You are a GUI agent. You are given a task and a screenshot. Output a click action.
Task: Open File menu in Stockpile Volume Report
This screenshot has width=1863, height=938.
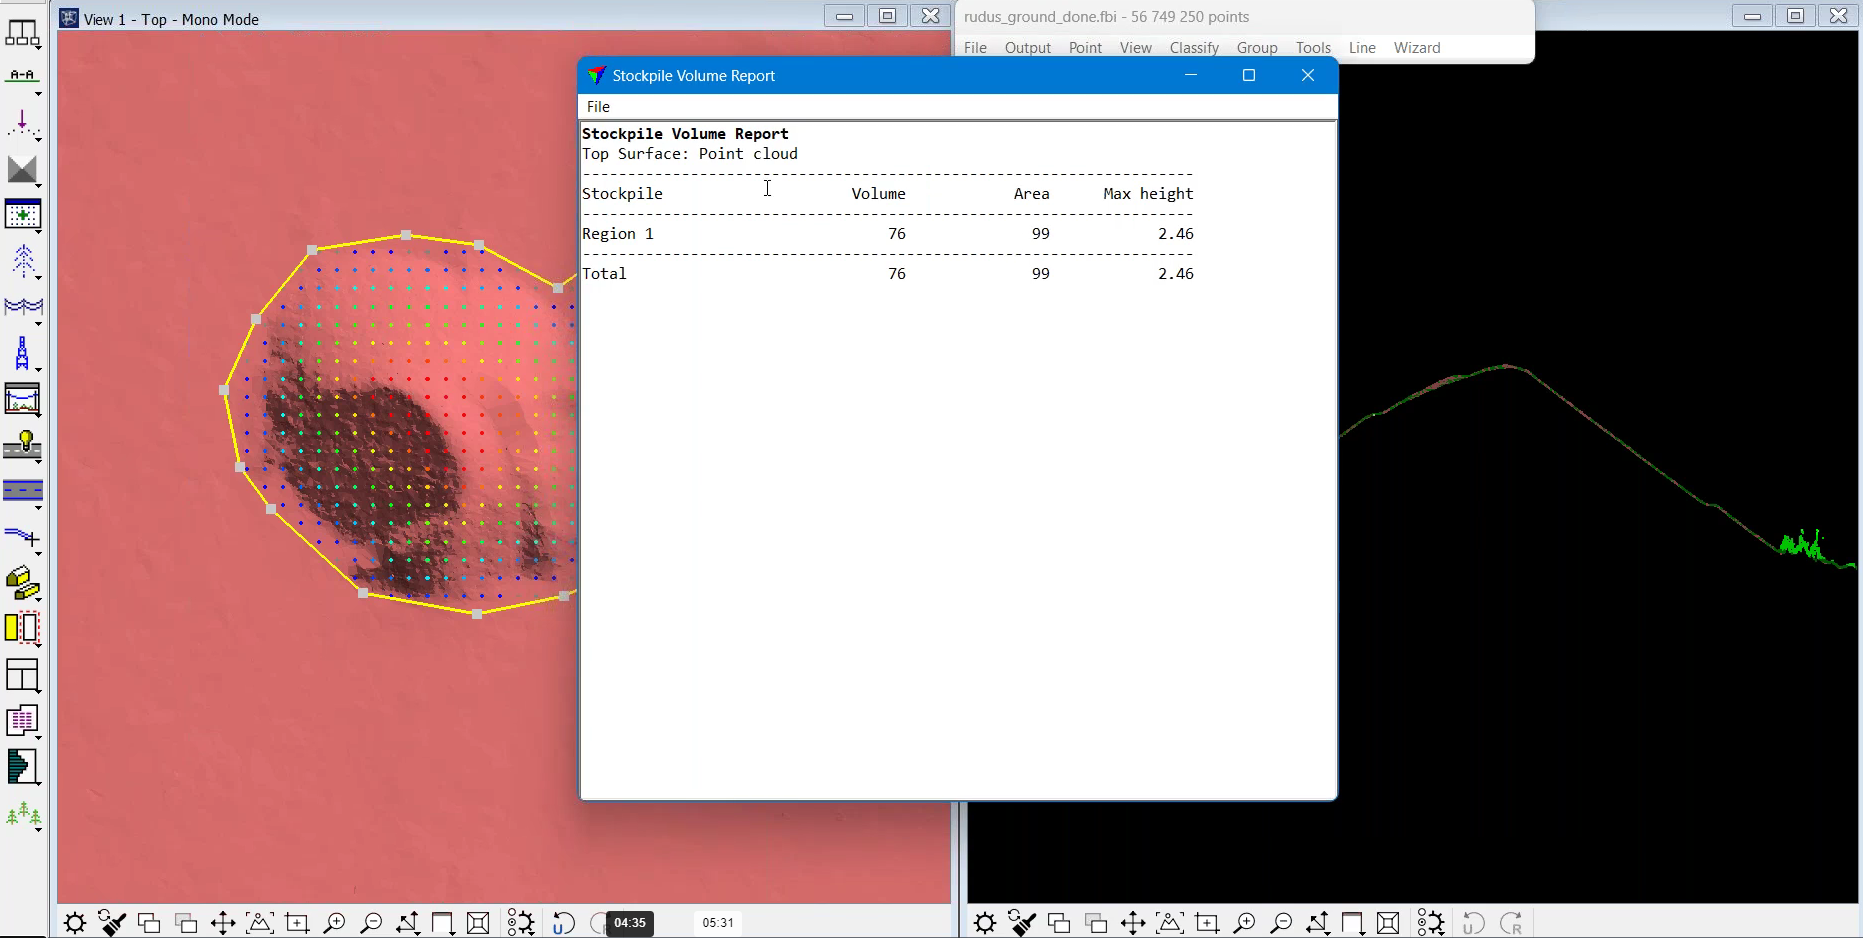(598, 107)
